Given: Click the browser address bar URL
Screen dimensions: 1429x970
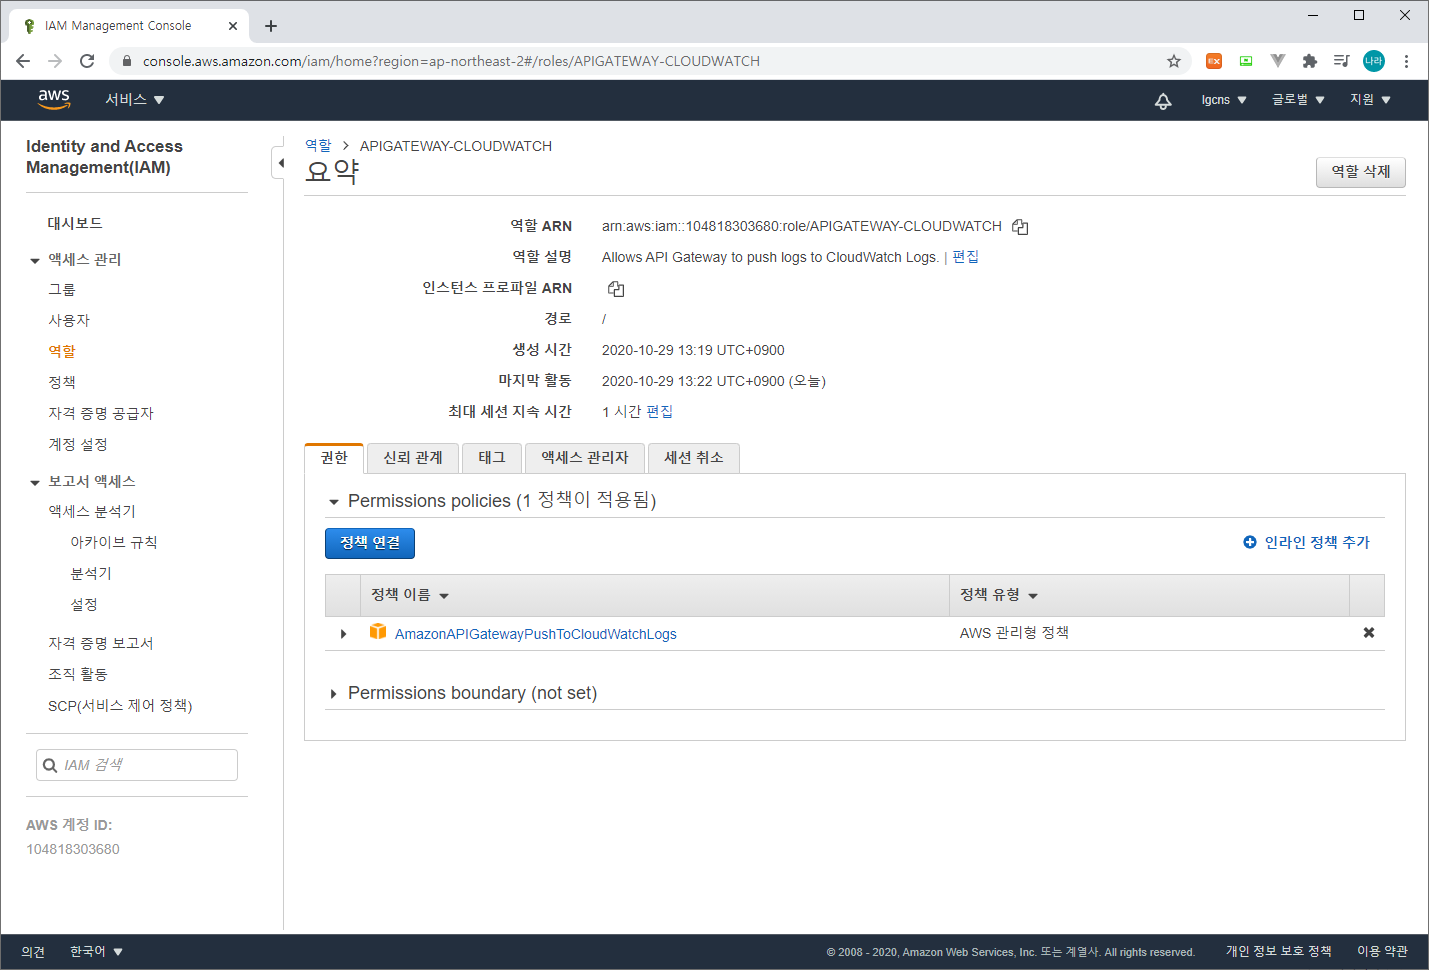Looking at the screenshot, I should [451, 61].
